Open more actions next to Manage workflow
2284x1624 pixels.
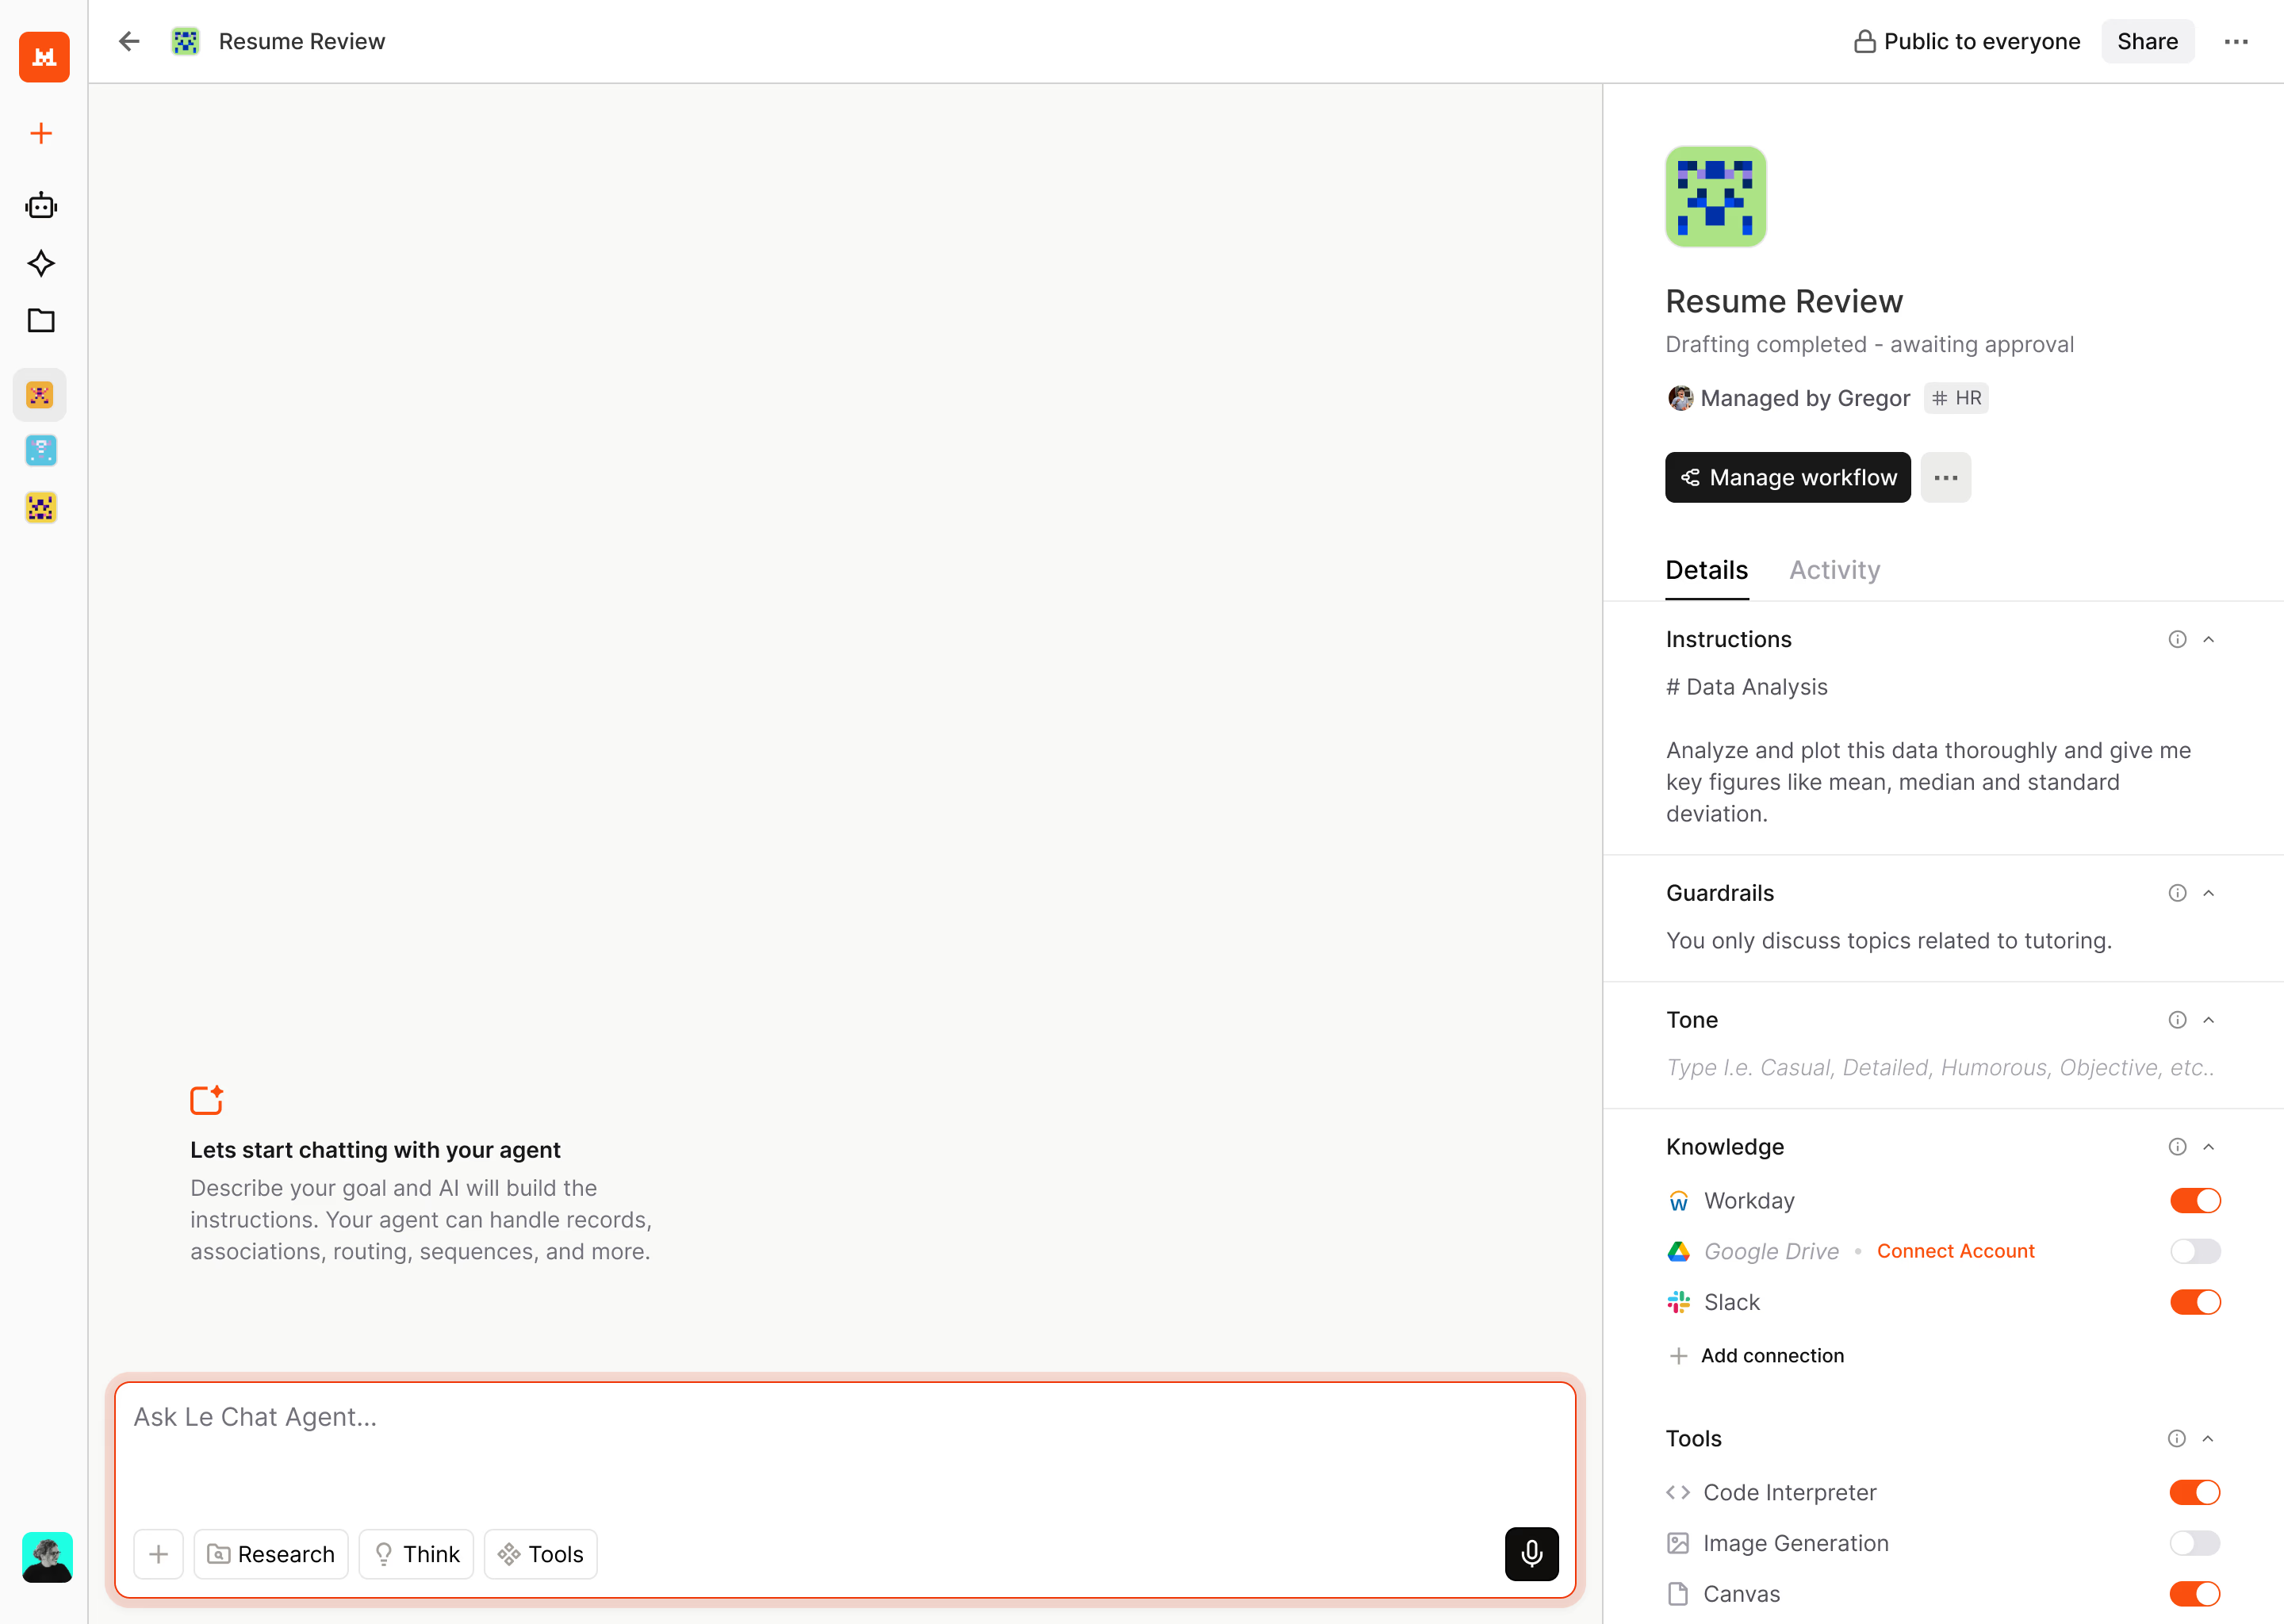tap(1945, 477)
